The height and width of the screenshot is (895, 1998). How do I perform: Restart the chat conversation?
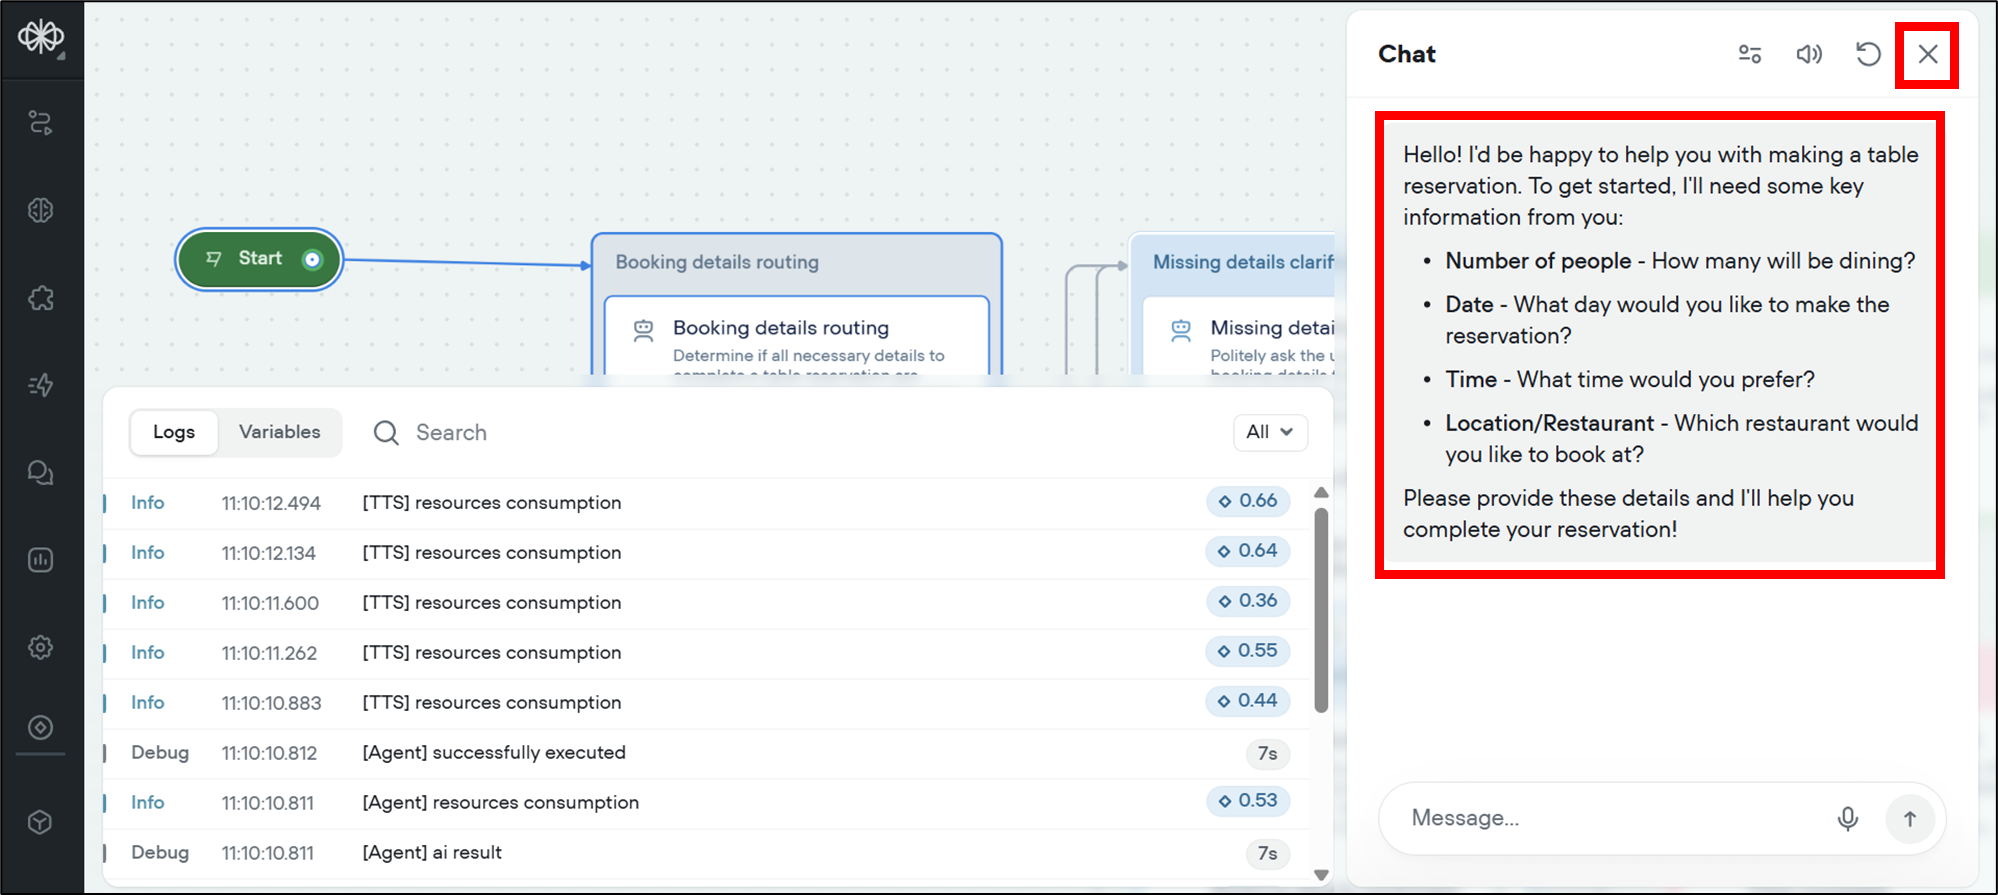pyautogui.click(x=1867, y=54)
